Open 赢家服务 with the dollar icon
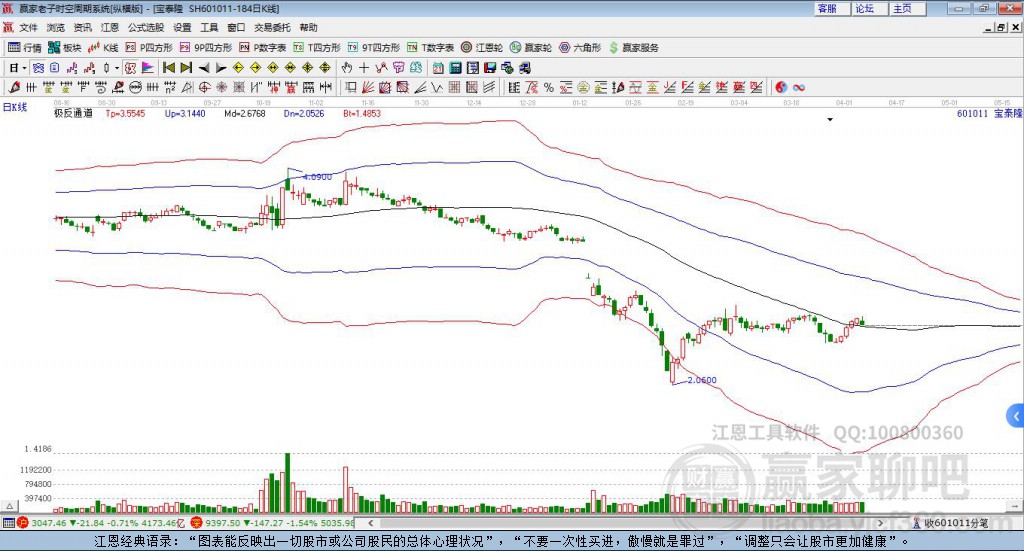The height and width of the screenshot is (551, 1024). 633,48
